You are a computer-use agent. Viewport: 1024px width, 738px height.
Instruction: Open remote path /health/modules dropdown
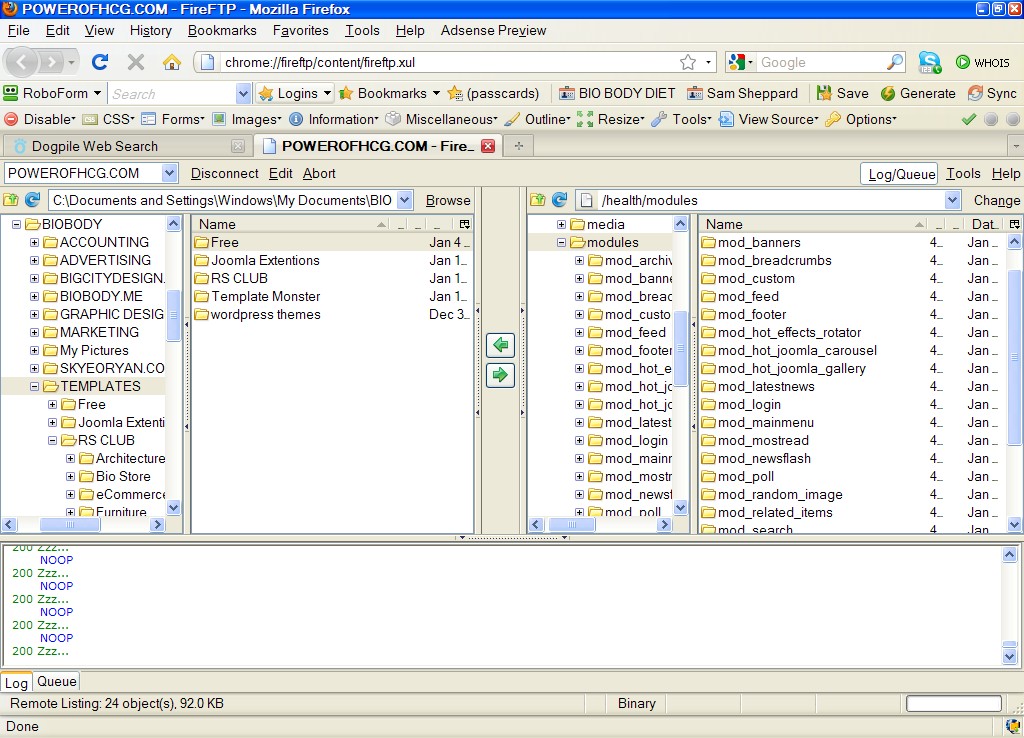point(952,200)
